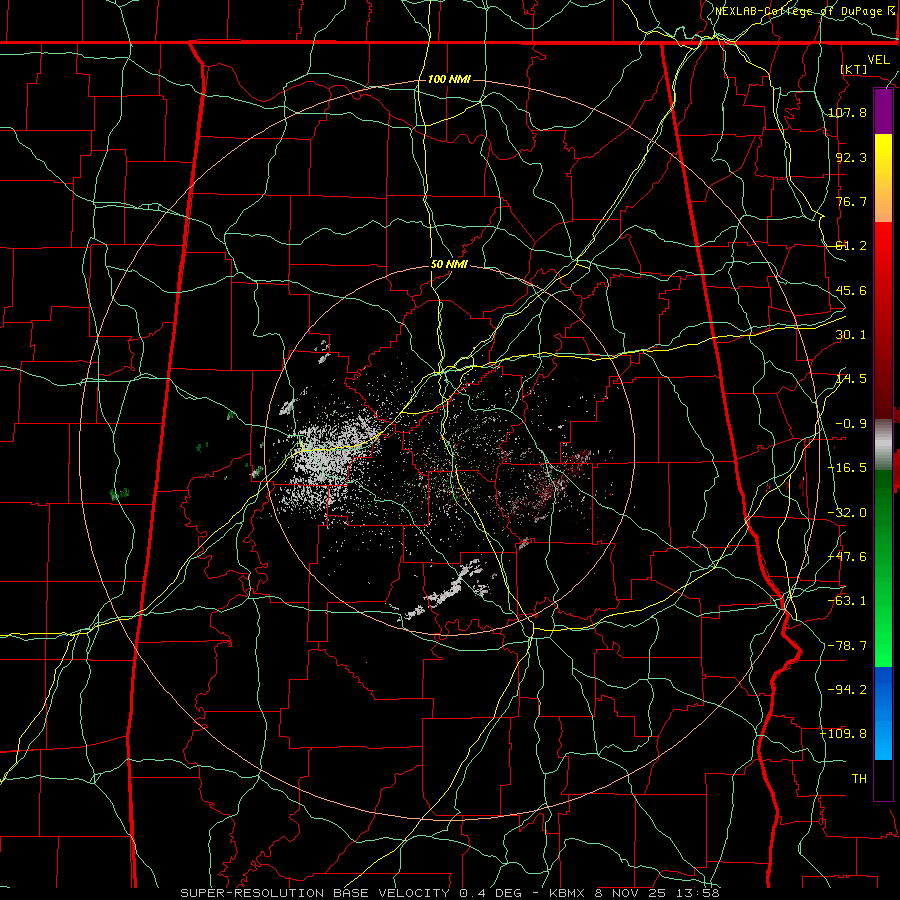Click the -109.8 velocity scale value
This screenshot has height=900, width=900.
[x=844, y=734]
